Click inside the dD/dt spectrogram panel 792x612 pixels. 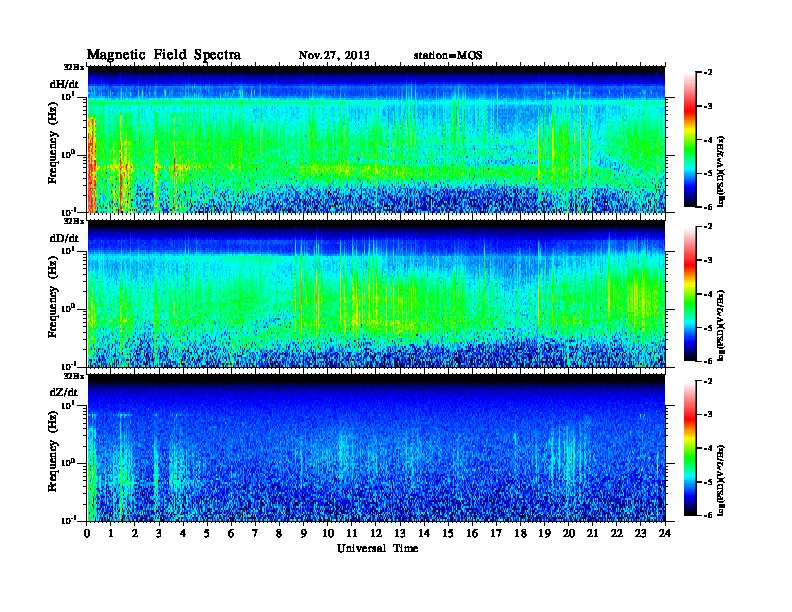pos(376,294)
